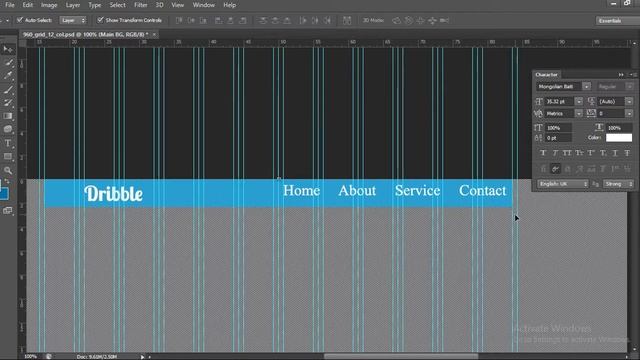Image resolution: width=640 pixels, height=360 pixels.
Task: Click the baseline shift 0 pt field
Action: 558,138
